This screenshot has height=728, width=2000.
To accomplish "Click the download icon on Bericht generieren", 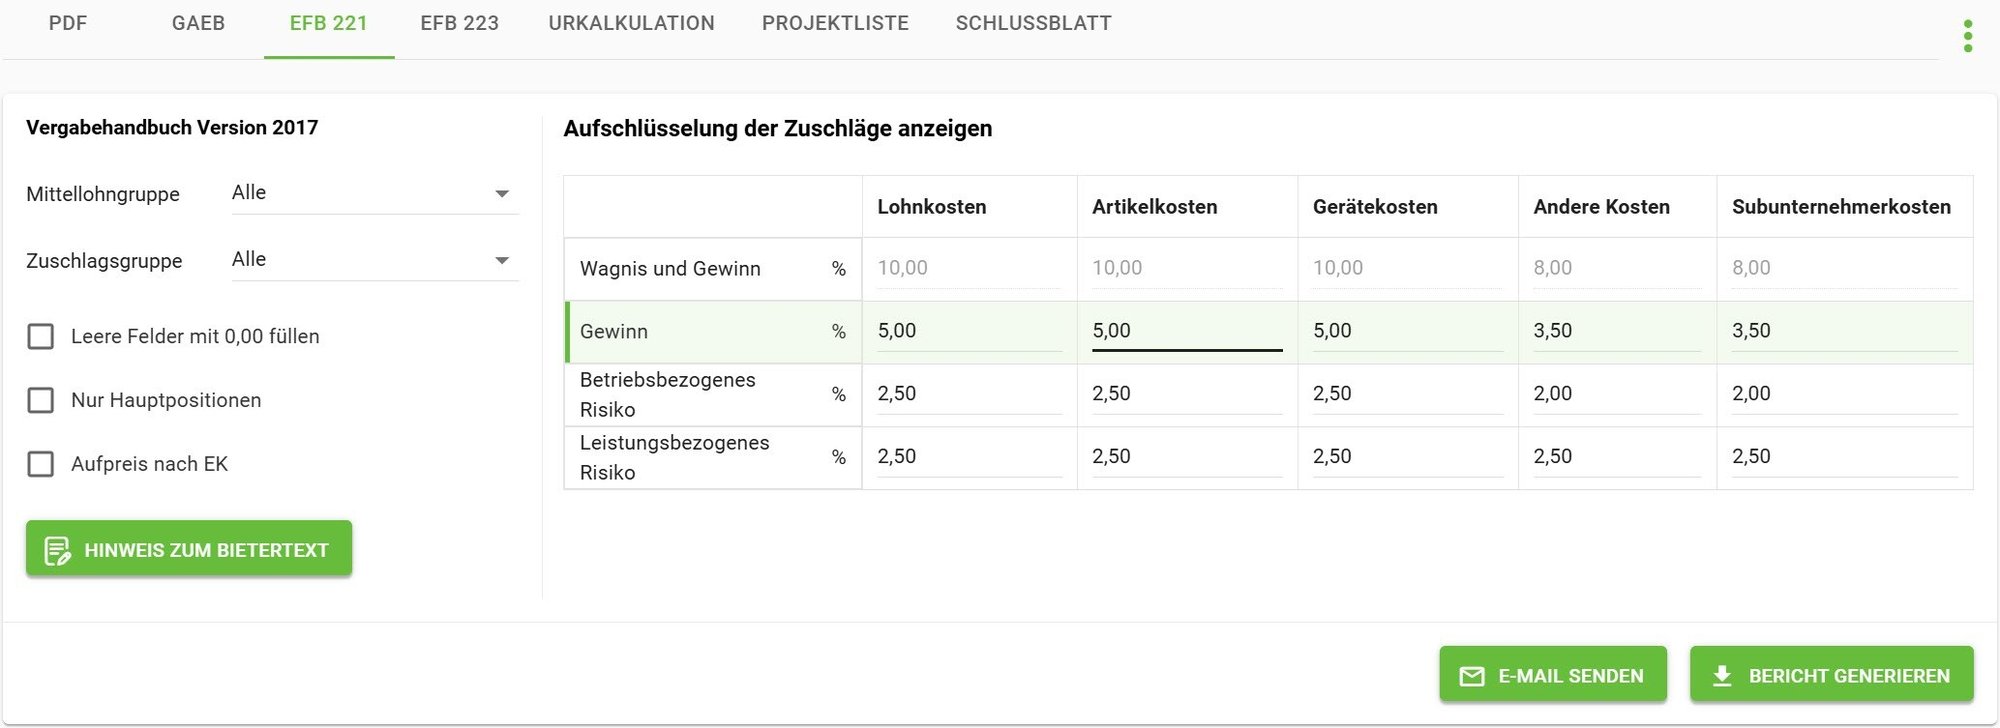I will click(1722, 675).
